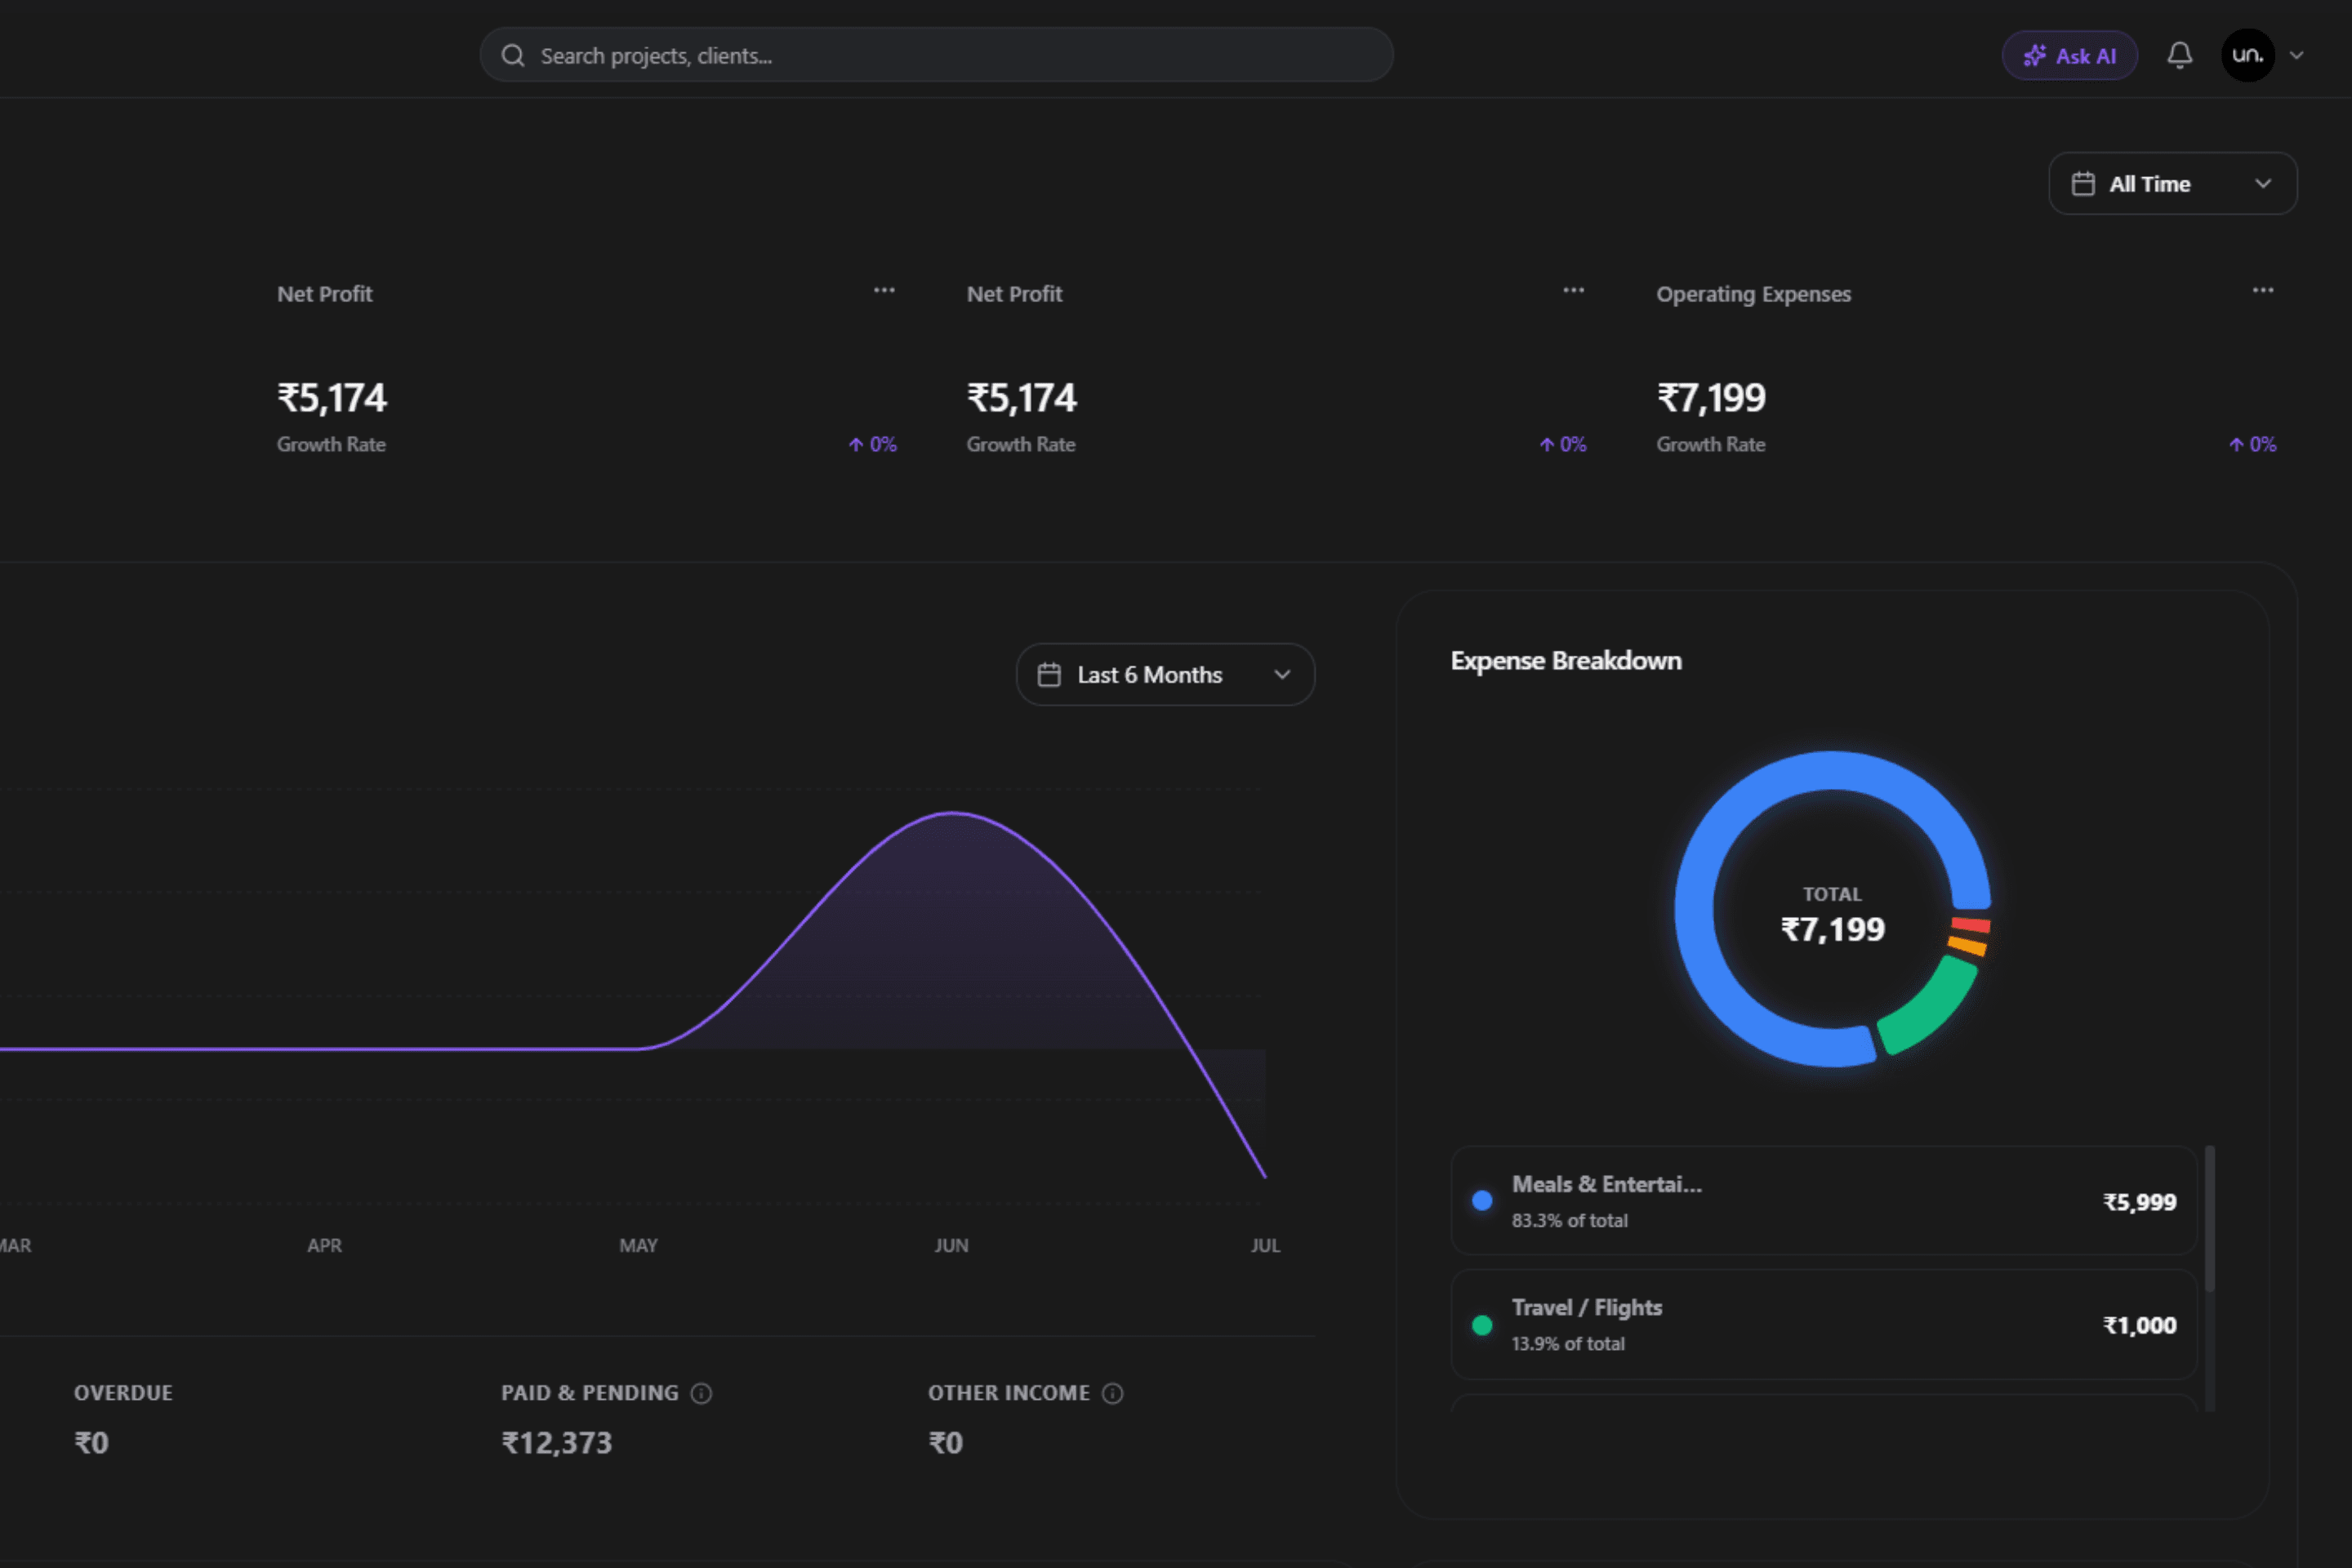The height and width of the screenshot is (1568, 2352).
Task: Click the green Travel / Flights legend dot
Action: 1482,1325
